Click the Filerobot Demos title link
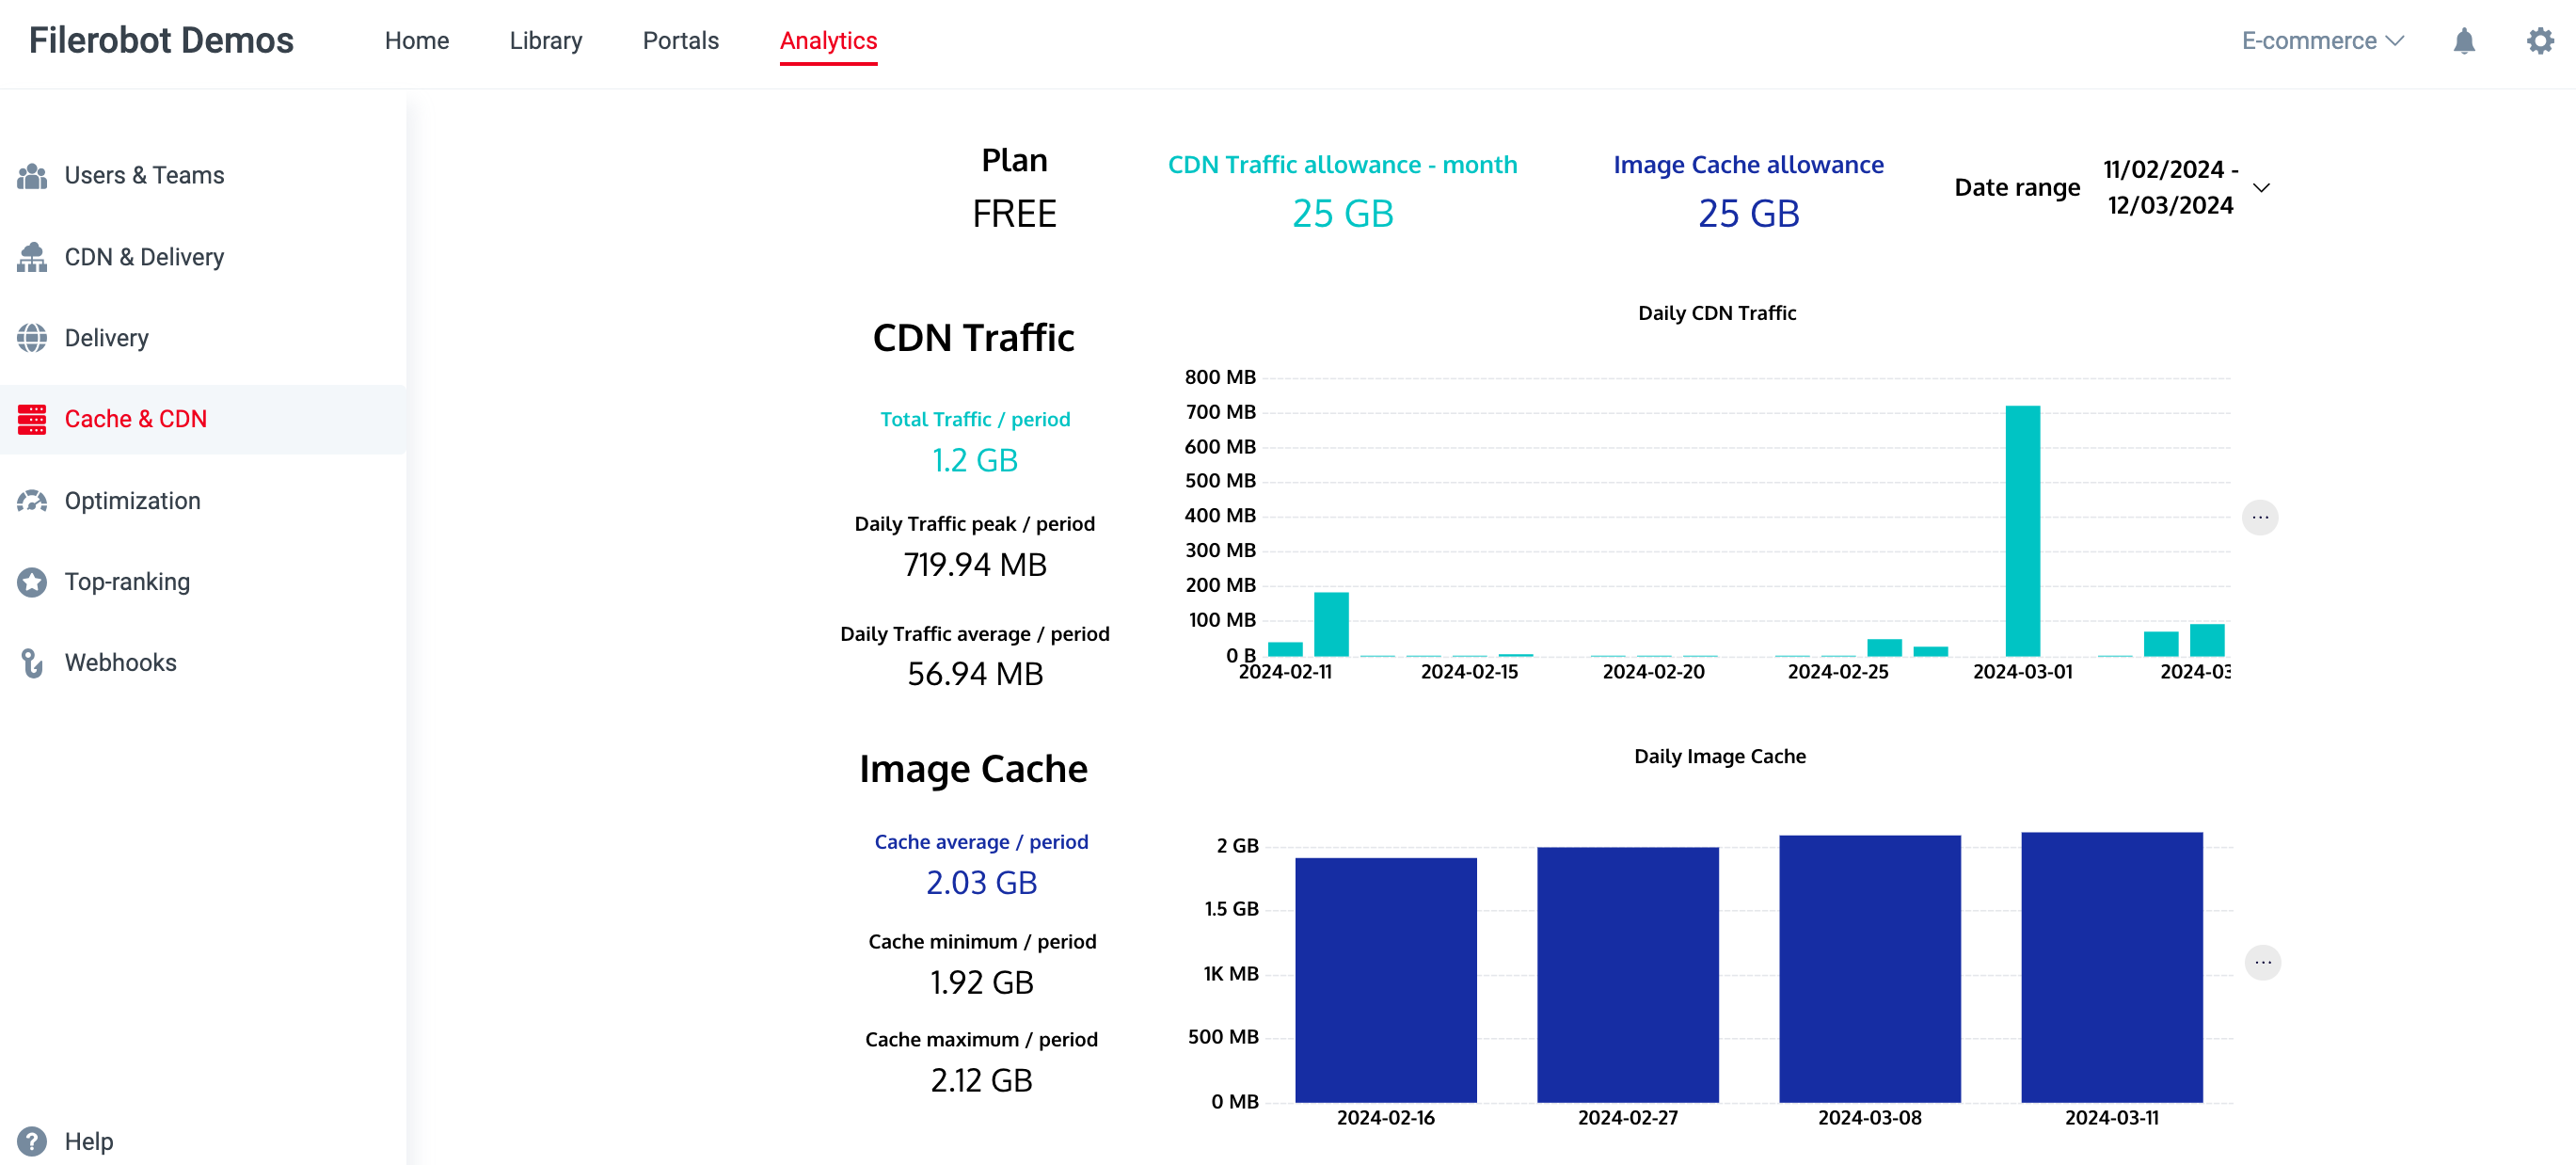 coord(161,41)
